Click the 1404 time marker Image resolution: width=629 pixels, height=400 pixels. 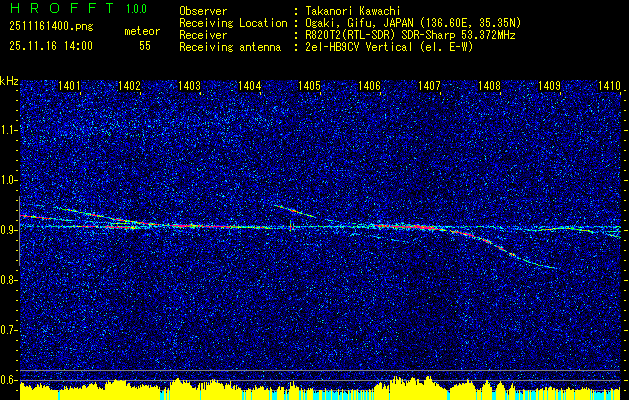(x=250, y=85)
